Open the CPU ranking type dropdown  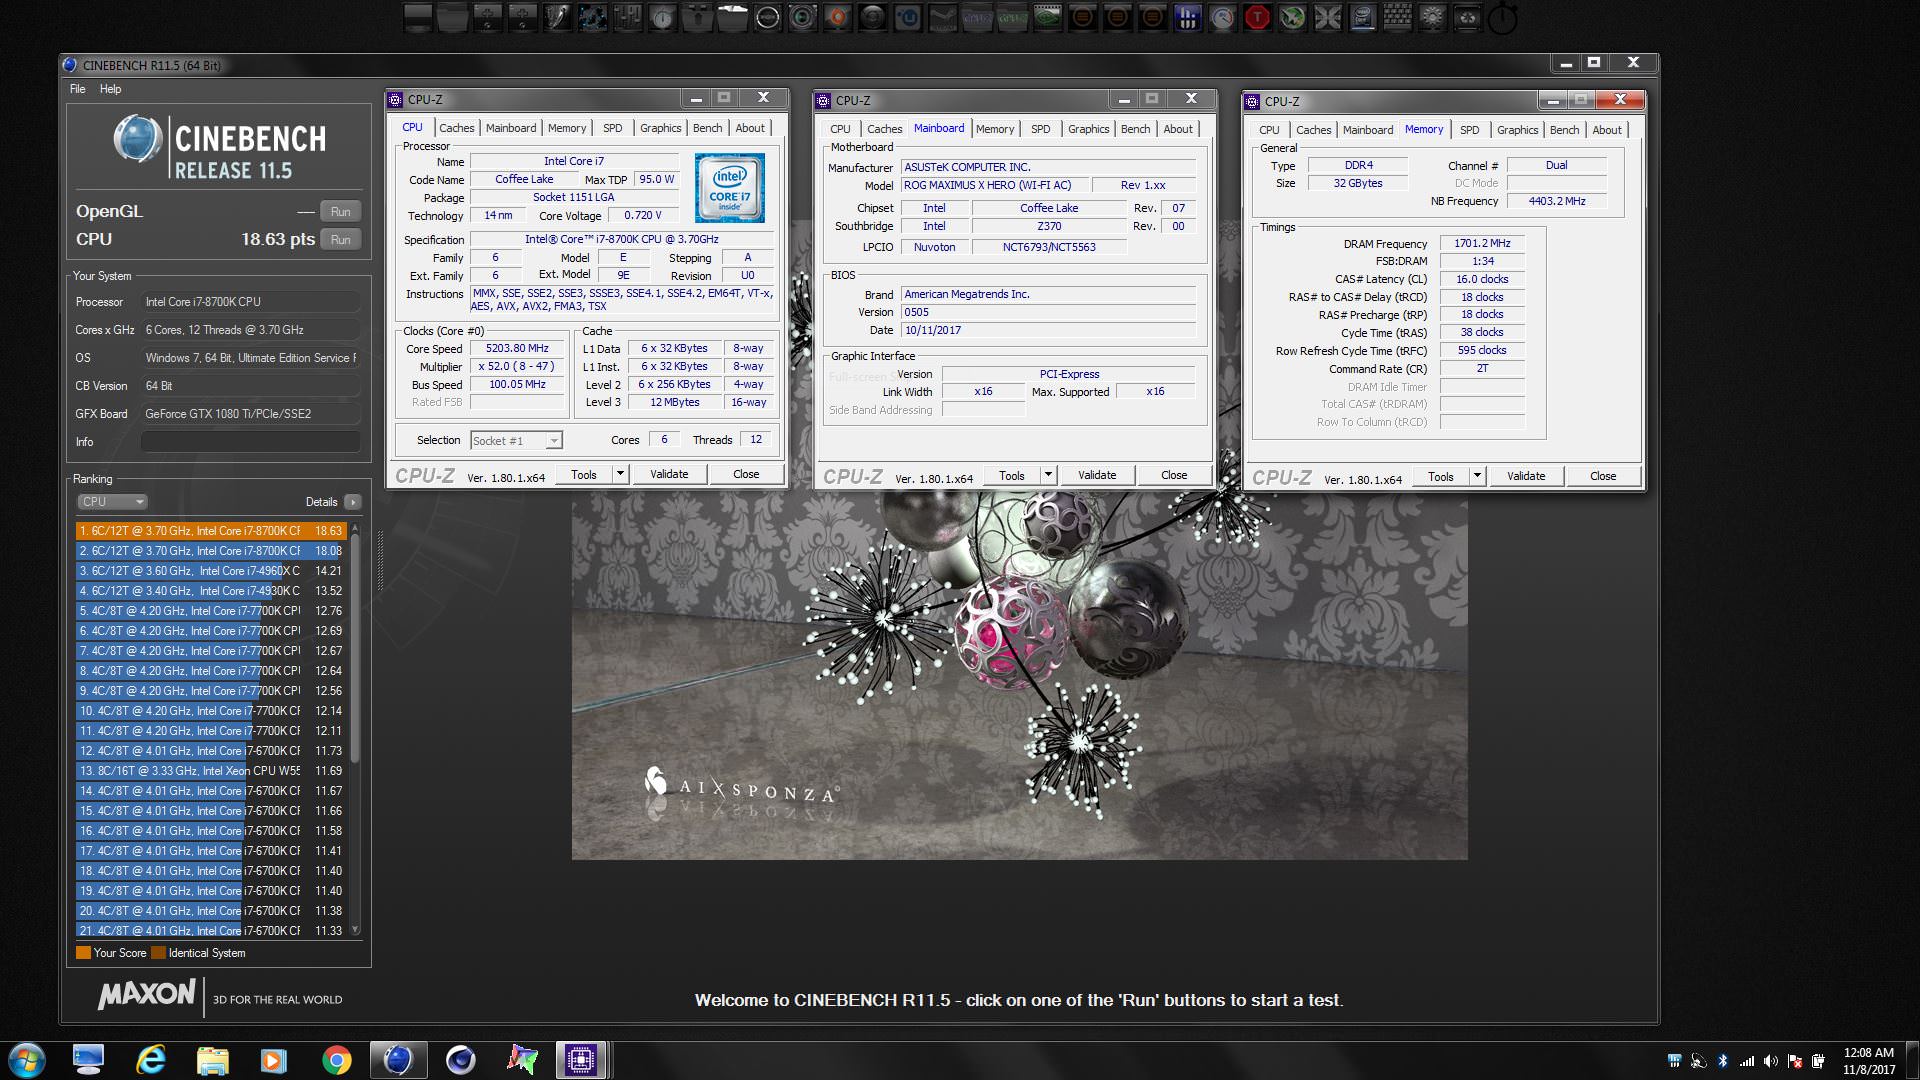pyautogui.click(x=112, y=502)
